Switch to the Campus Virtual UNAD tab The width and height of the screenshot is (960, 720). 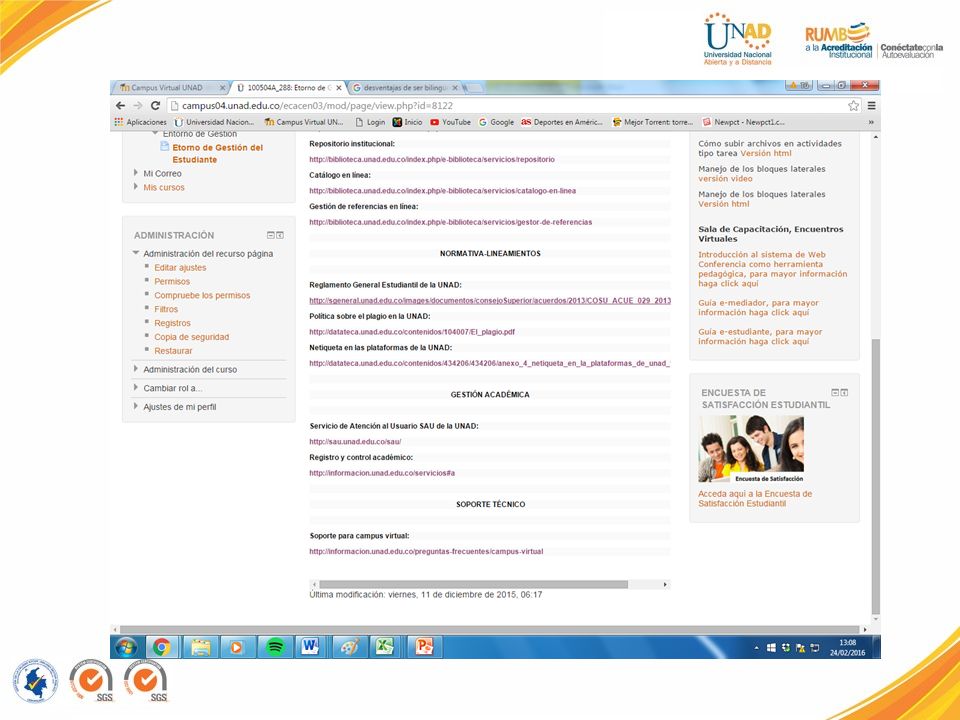167,88
